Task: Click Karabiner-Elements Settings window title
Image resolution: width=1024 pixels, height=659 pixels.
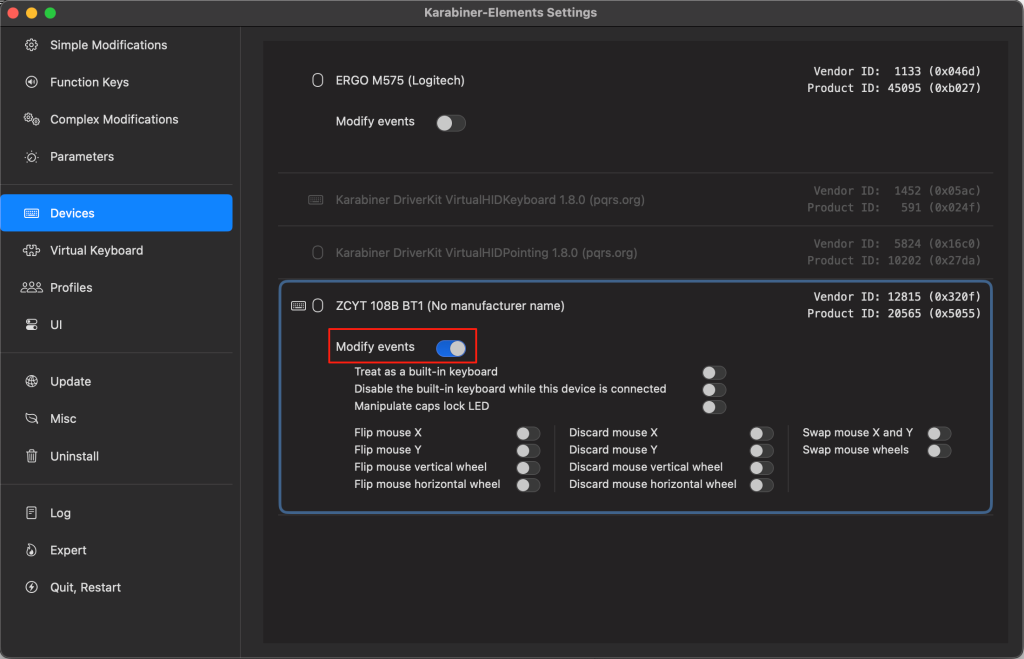Action: (511, 12)
